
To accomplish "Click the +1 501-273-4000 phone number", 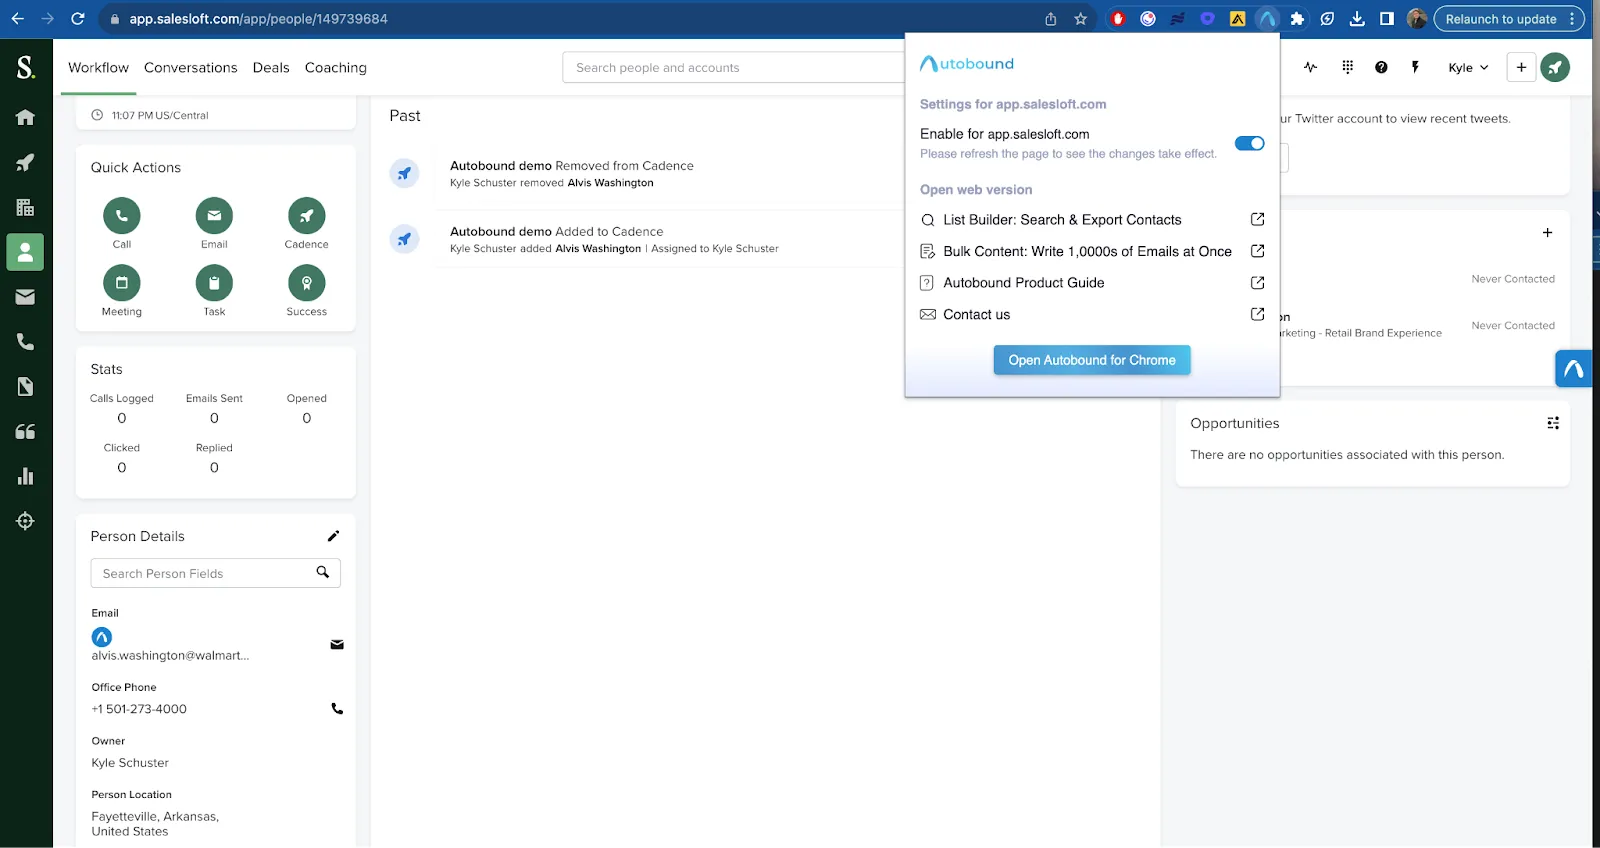I will pyautogui.click(x=139, y=709).
